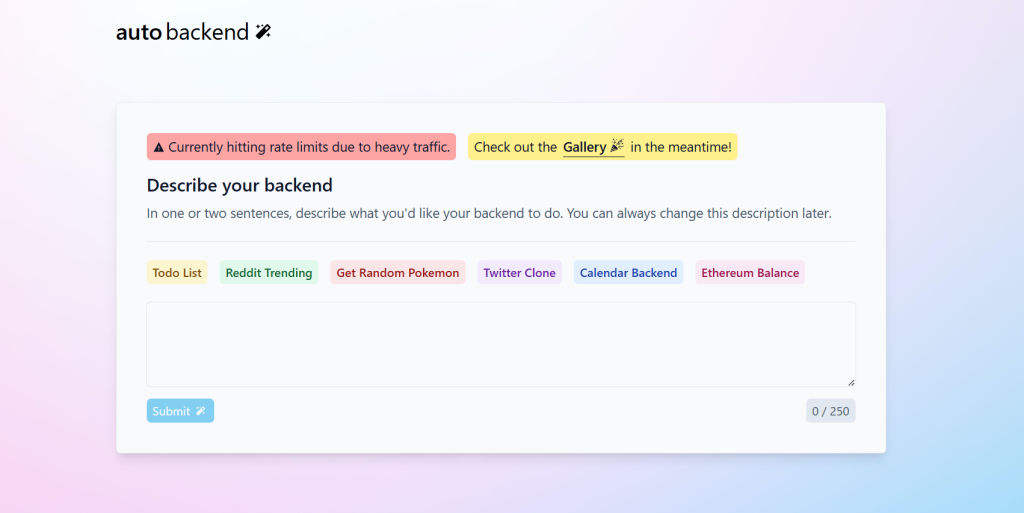Screen dimensions: 1024x513
Task: Click the warning triangle icon in the red banner
Action: click(158, 147)
